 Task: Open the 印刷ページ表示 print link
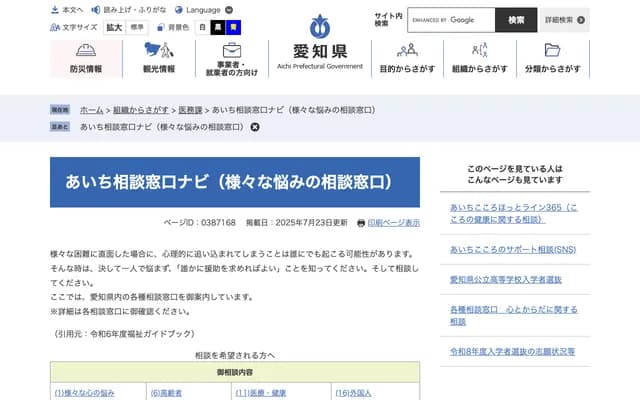coord(393,223)
